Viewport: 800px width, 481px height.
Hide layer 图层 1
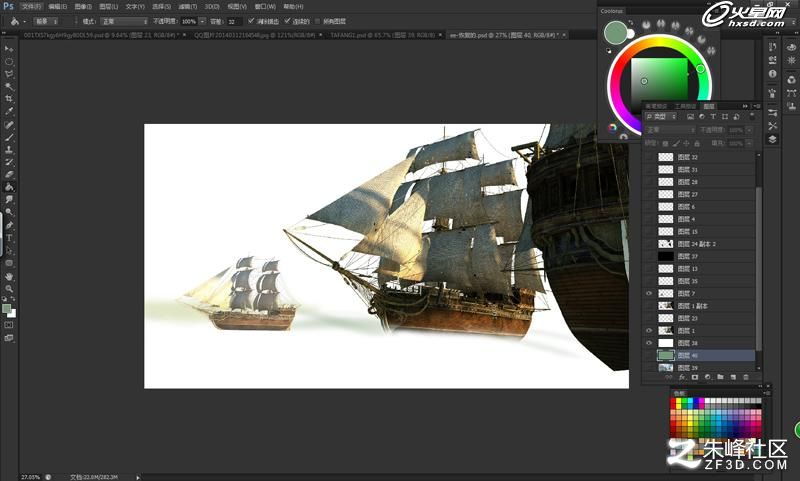[649, 331]
